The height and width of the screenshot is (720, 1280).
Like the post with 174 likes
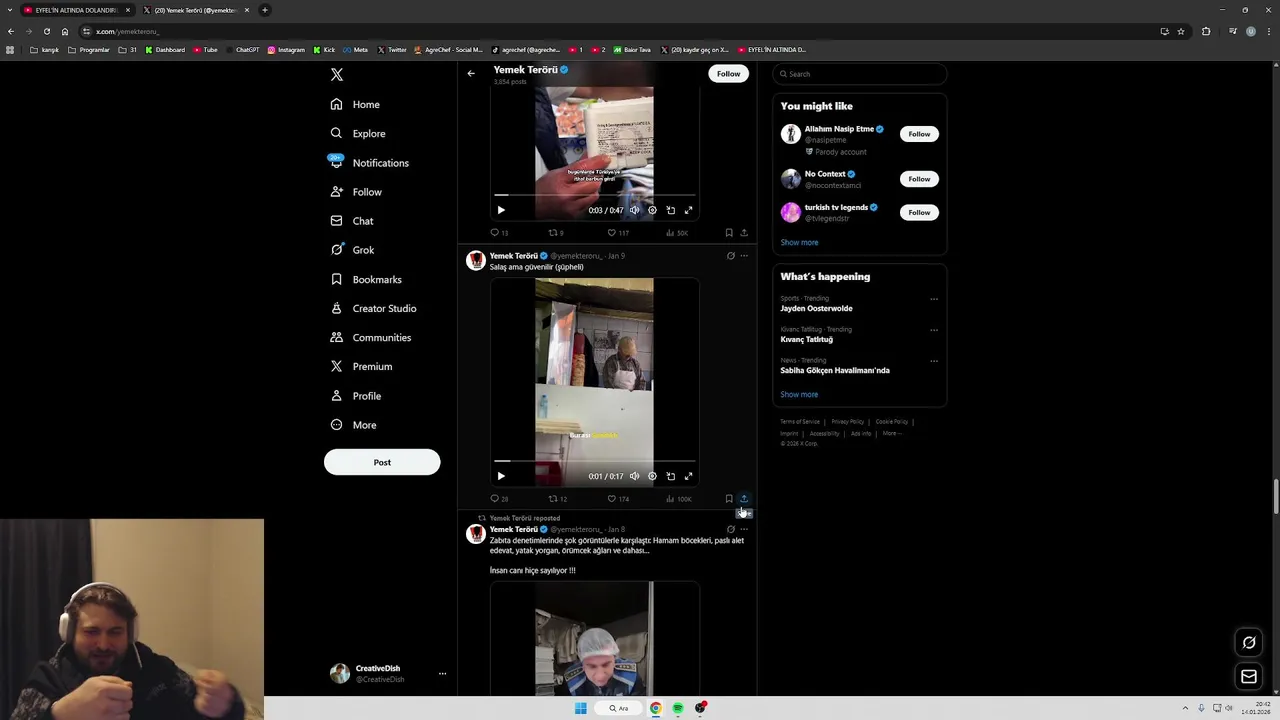pos(618,499)
